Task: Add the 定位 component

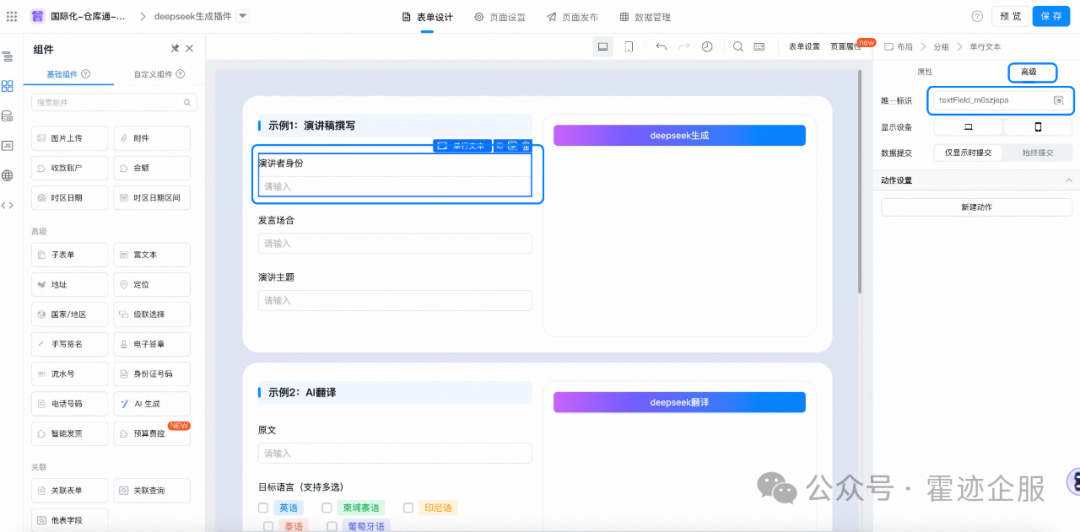Action: [152, 285]
